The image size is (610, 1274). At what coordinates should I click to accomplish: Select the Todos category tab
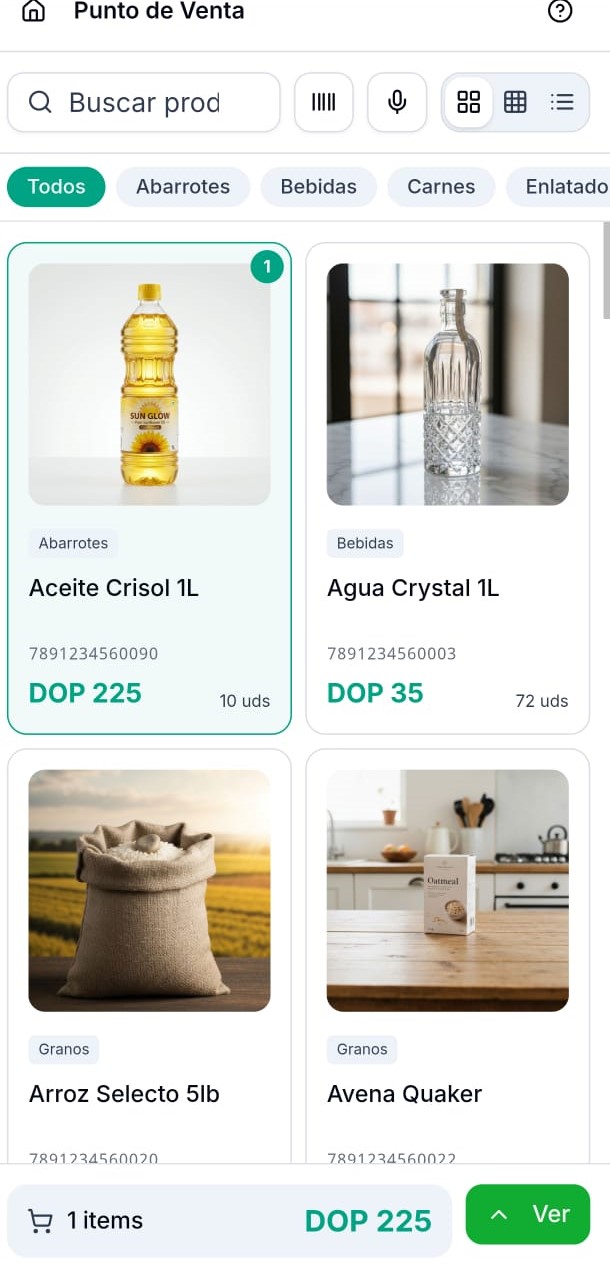[56, 187]
